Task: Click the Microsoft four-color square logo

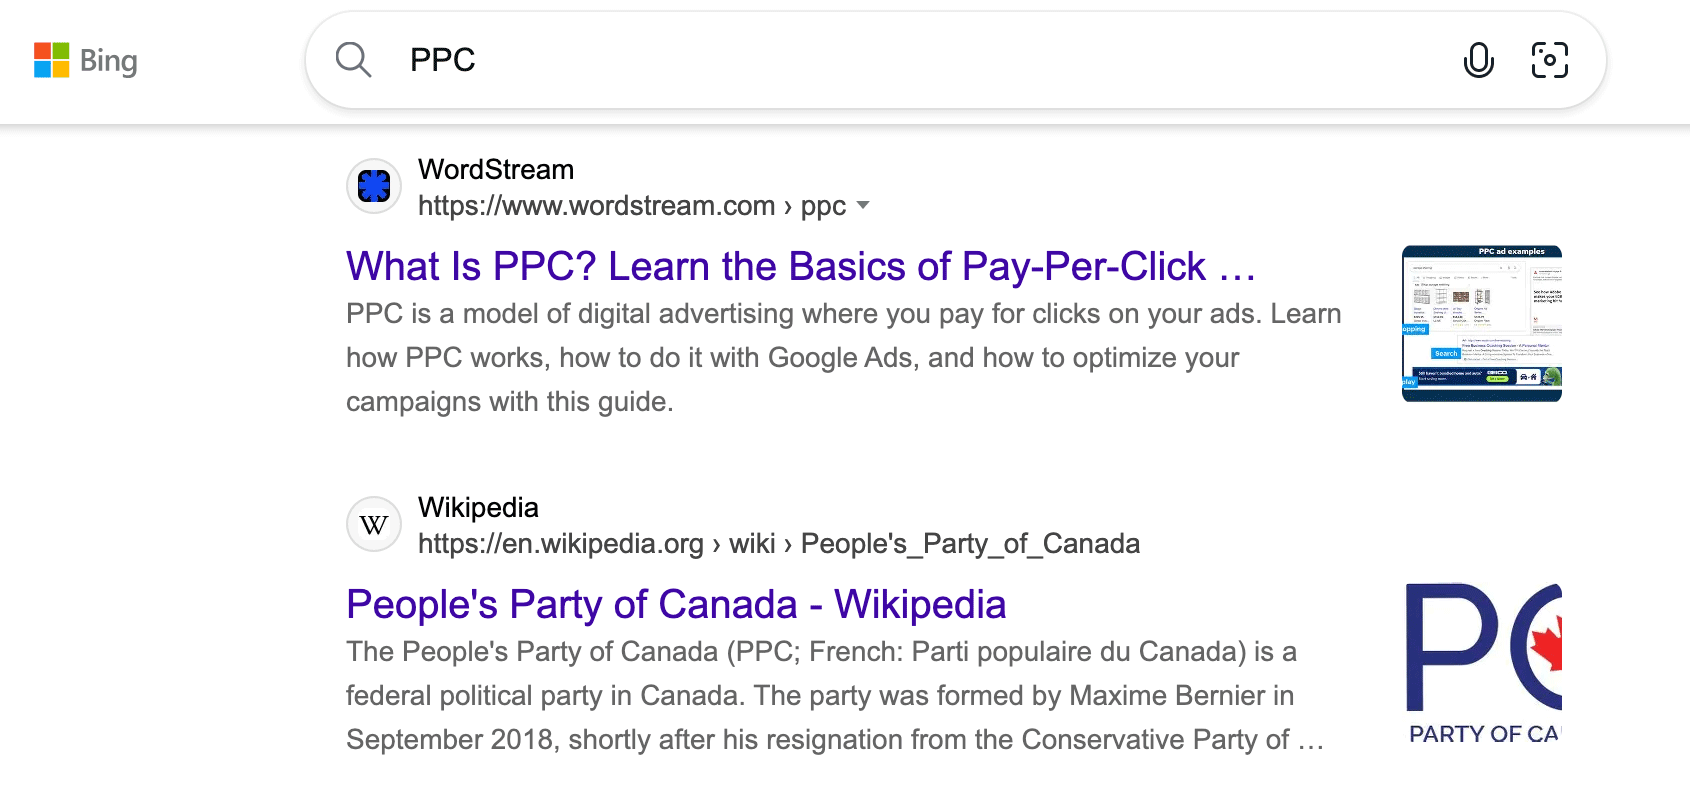Action: 51,60
